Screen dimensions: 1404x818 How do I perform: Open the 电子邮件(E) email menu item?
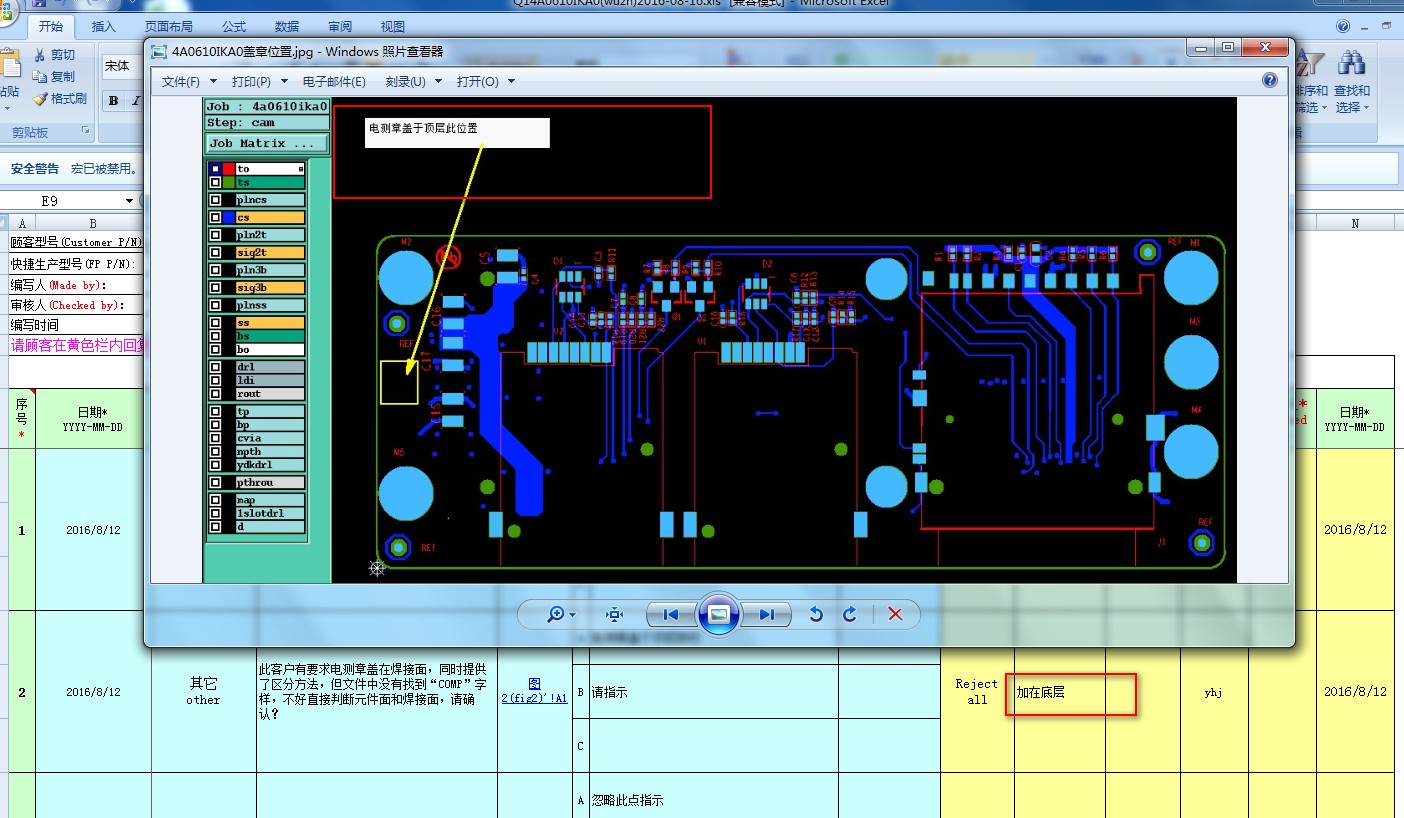(x=334, y=81)
